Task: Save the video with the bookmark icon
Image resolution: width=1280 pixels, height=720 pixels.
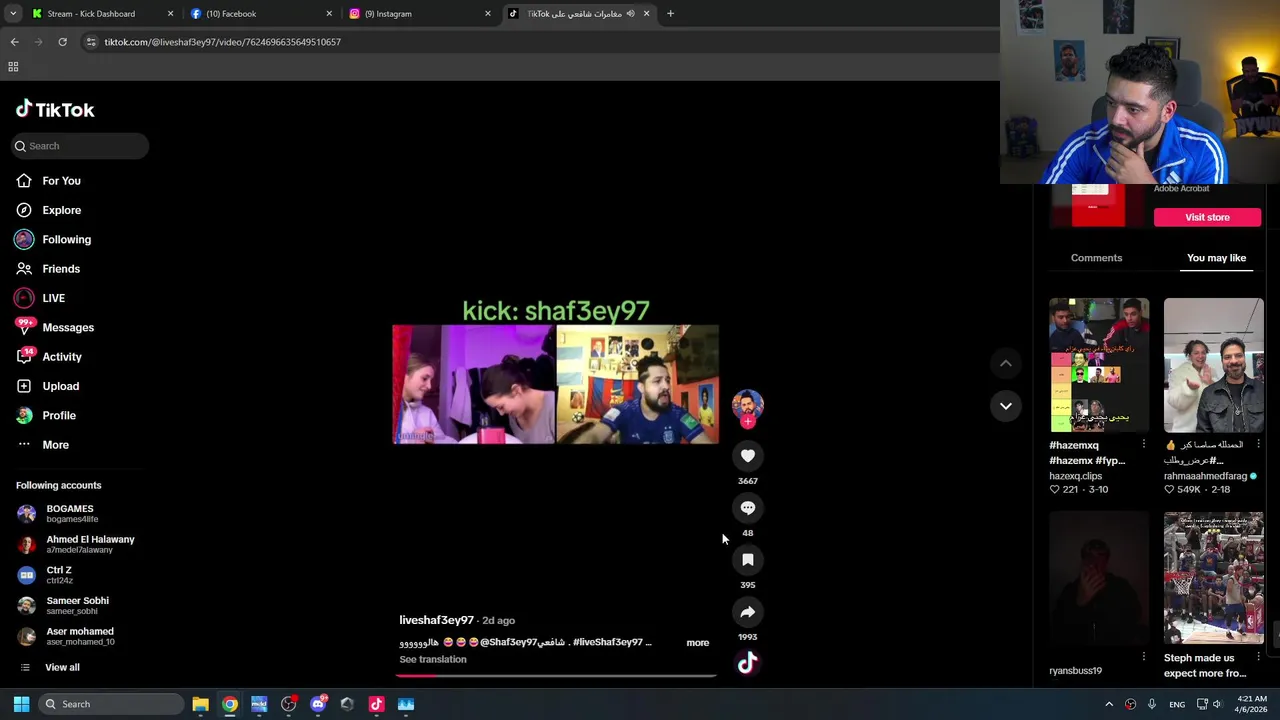Action: coord(747,560)
